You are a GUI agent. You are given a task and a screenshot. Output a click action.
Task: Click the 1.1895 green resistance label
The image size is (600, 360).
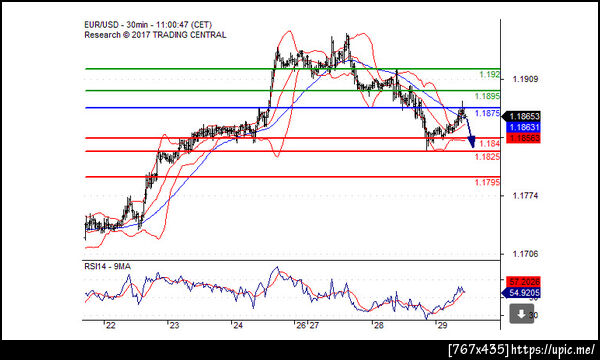click(488, 96)
